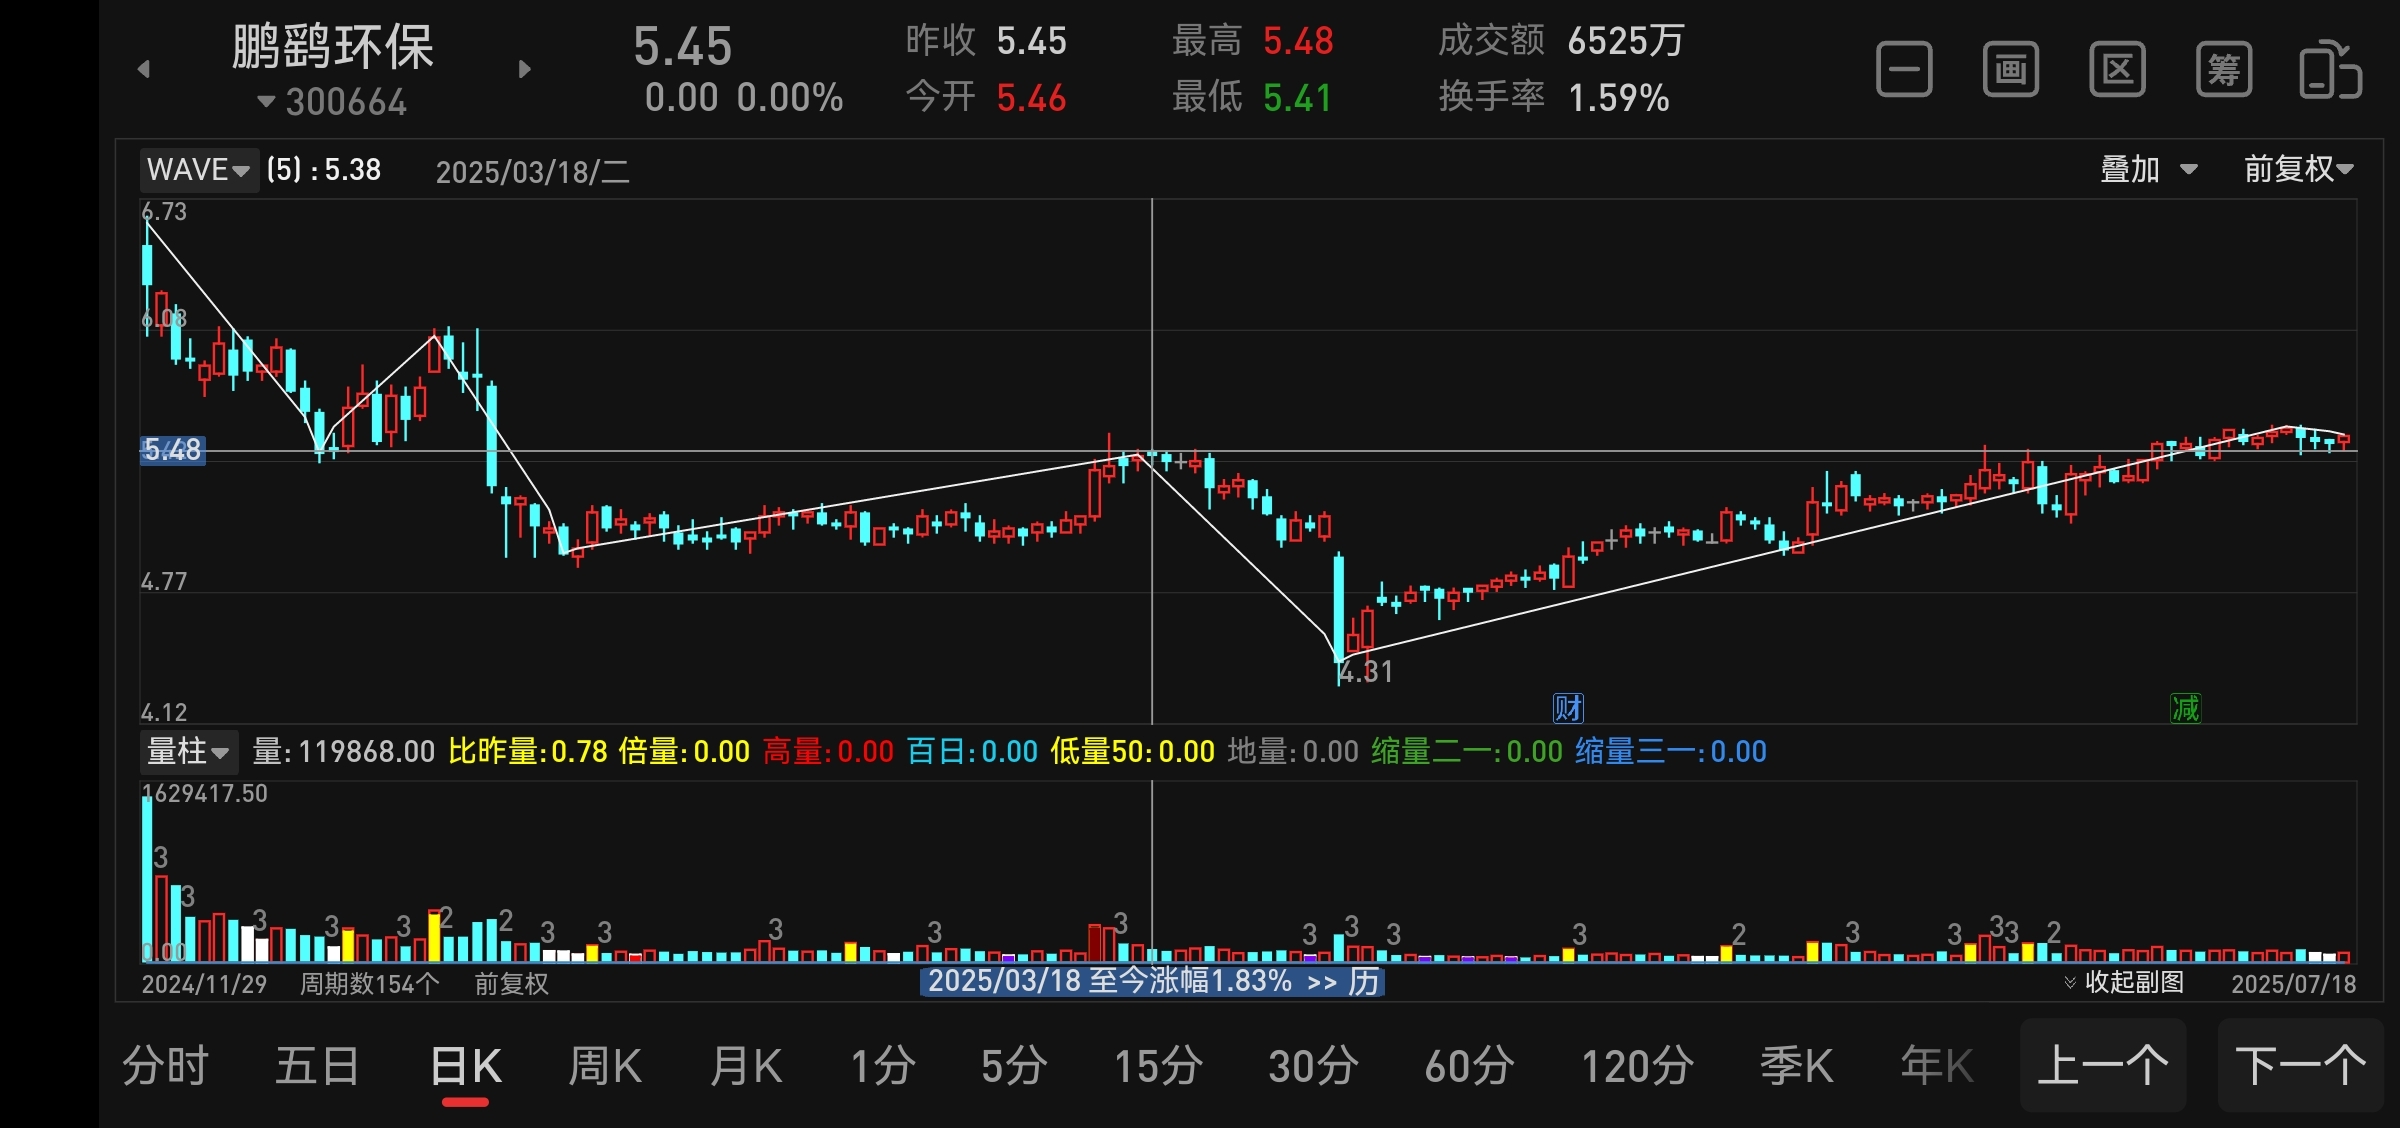2400x1128 pixels.
Task: Select the 1分 one-minute tab
Action: click(883, 1066)
